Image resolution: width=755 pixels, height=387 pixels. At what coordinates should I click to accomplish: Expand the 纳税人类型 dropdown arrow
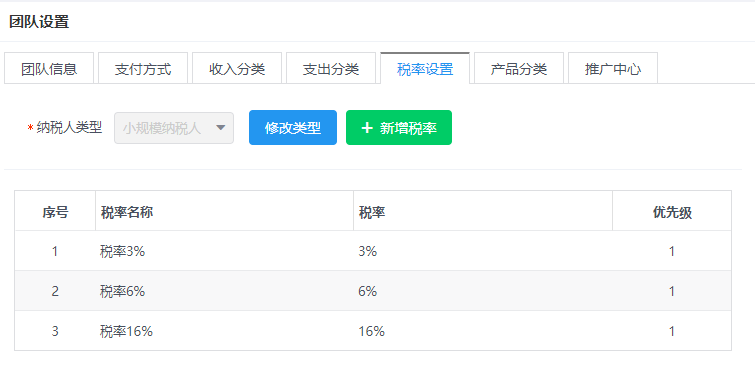point(221,128)
